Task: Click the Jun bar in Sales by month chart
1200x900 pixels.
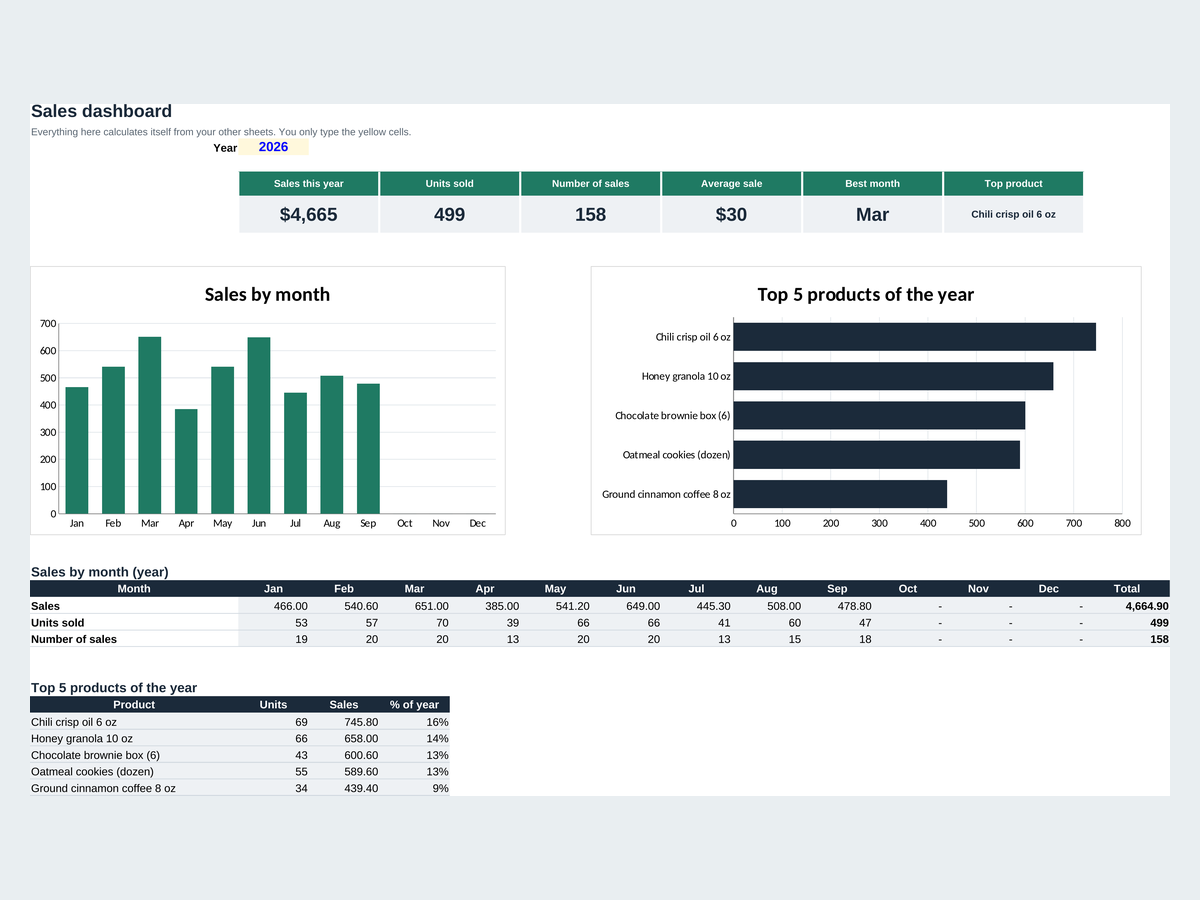Action: click(x=259, y=426)
